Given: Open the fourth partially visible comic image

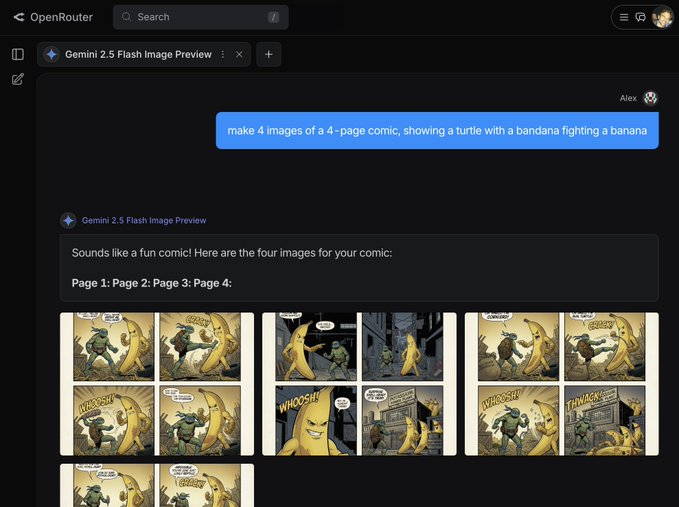Looking at the screenshot, I should [157, 484].
